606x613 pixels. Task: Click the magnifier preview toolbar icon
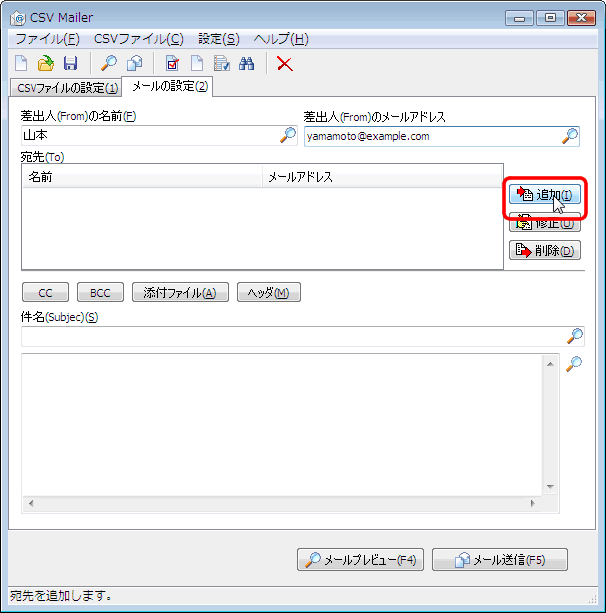109,64
